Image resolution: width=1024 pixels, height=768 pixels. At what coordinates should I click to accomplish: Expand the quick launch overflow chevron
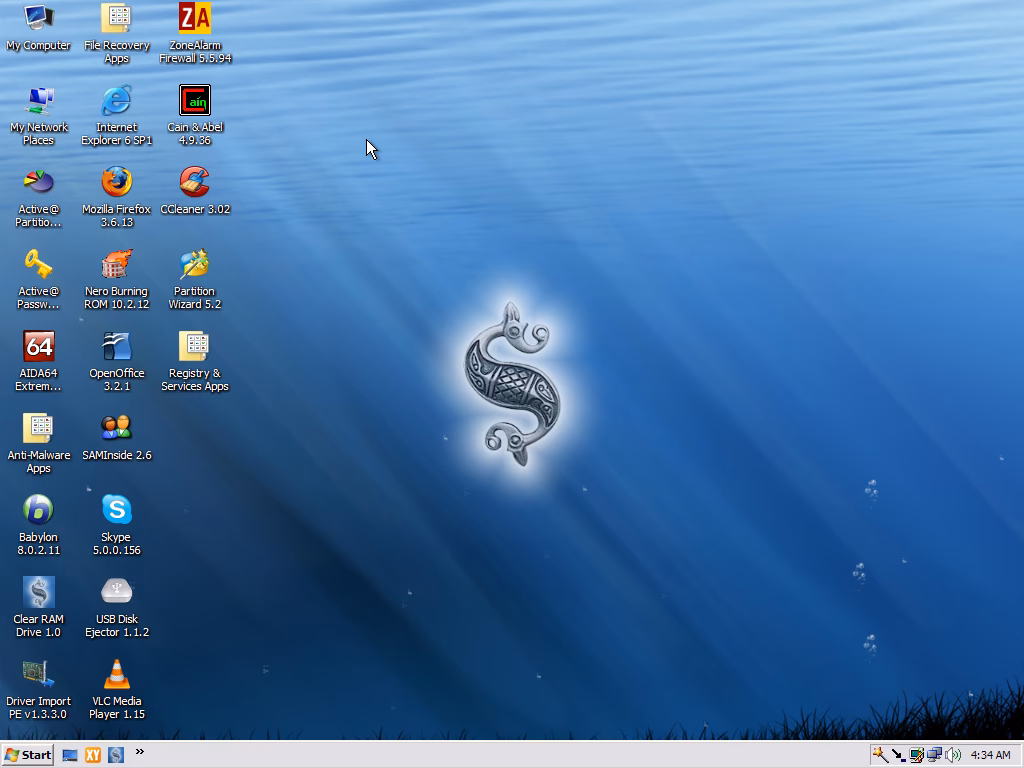click(x=140, y=752)
